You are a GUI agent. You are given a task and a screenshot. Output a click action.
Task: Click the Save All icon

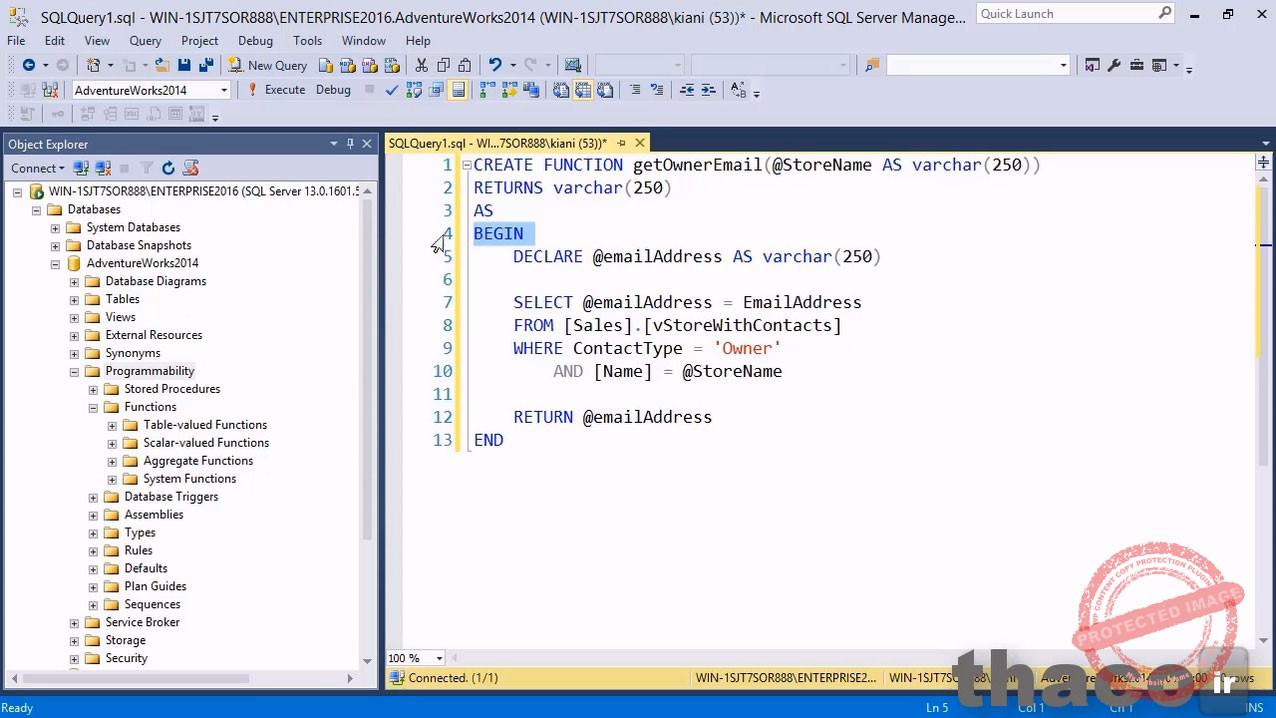pos(206,65)
